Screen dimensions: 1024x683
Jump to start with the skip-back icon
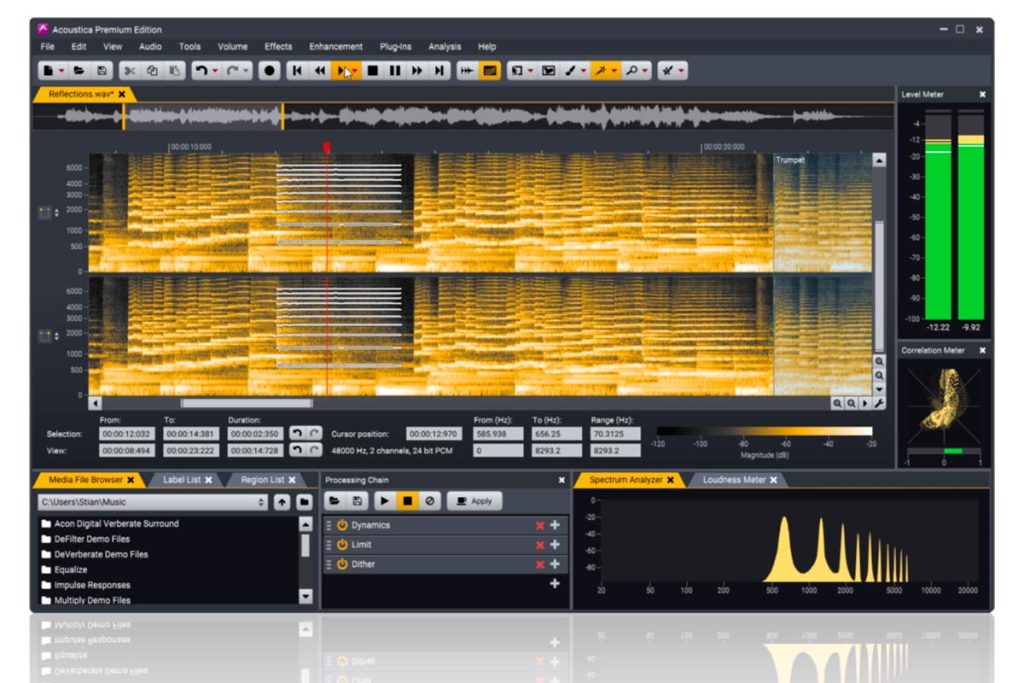coord(297,71)
